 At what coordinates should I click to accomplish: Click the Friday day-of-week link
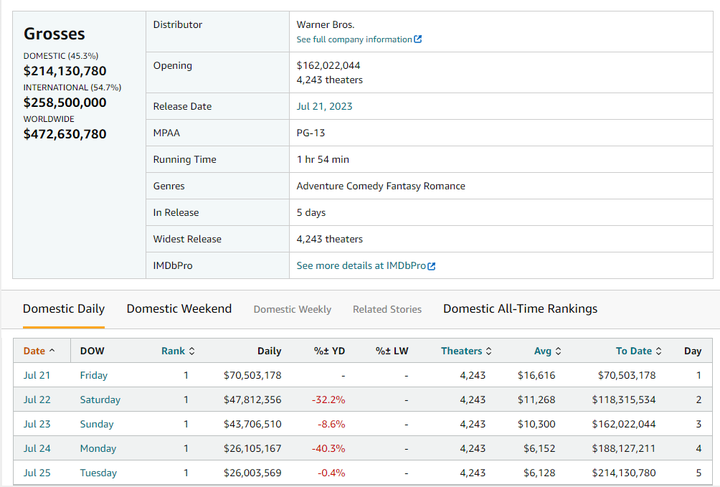click(94, 375)
